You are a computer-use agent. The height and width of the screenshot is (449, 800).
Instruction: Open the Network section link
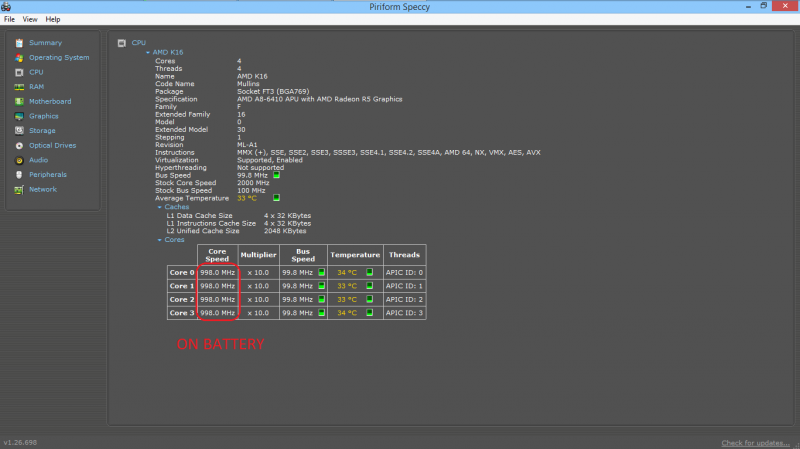point(43,189)
